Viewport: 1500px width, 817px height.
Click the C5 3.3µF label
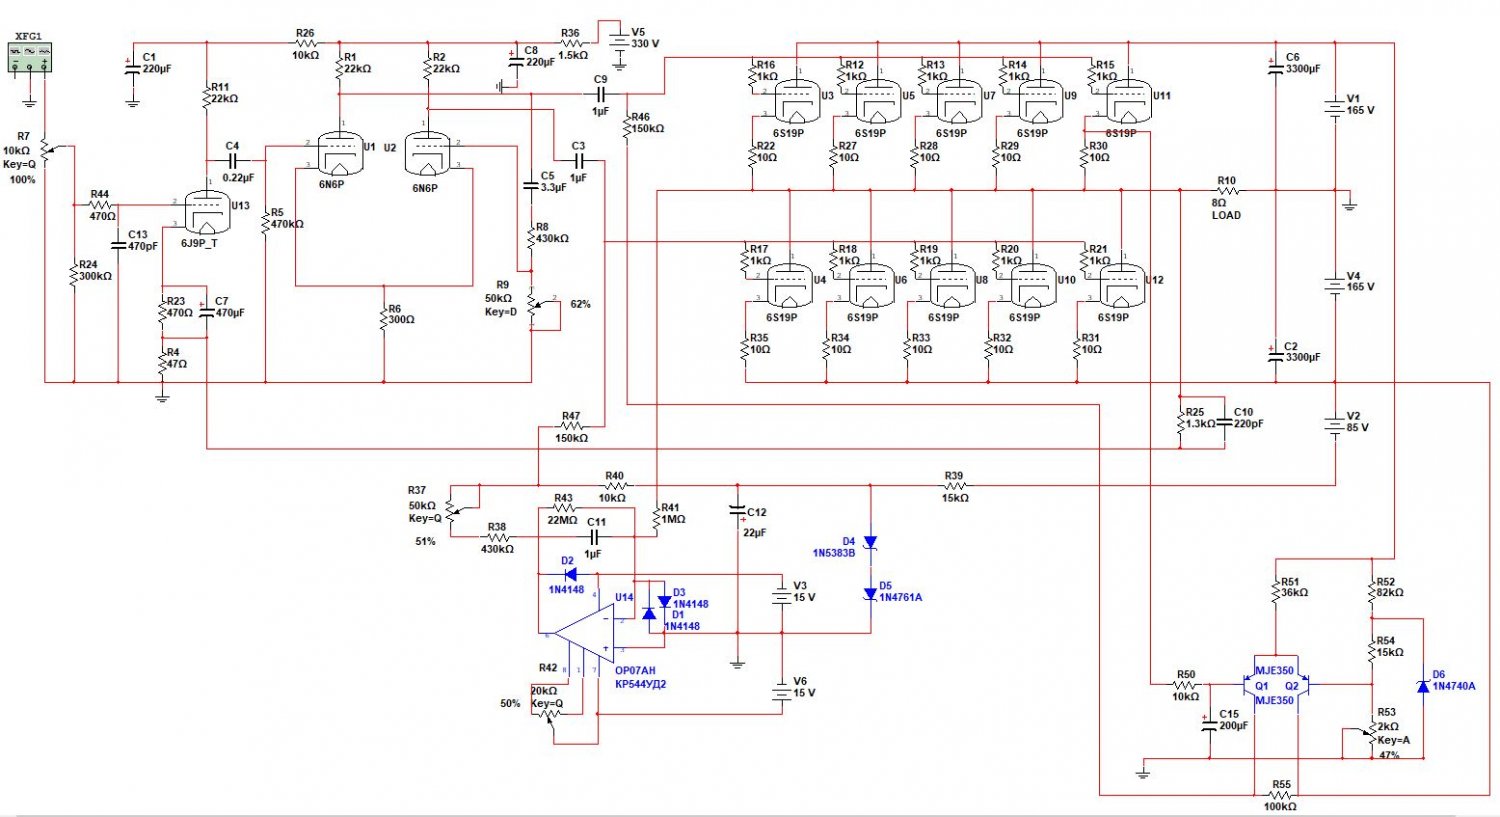pyautogui.click(x=553, y=182)
